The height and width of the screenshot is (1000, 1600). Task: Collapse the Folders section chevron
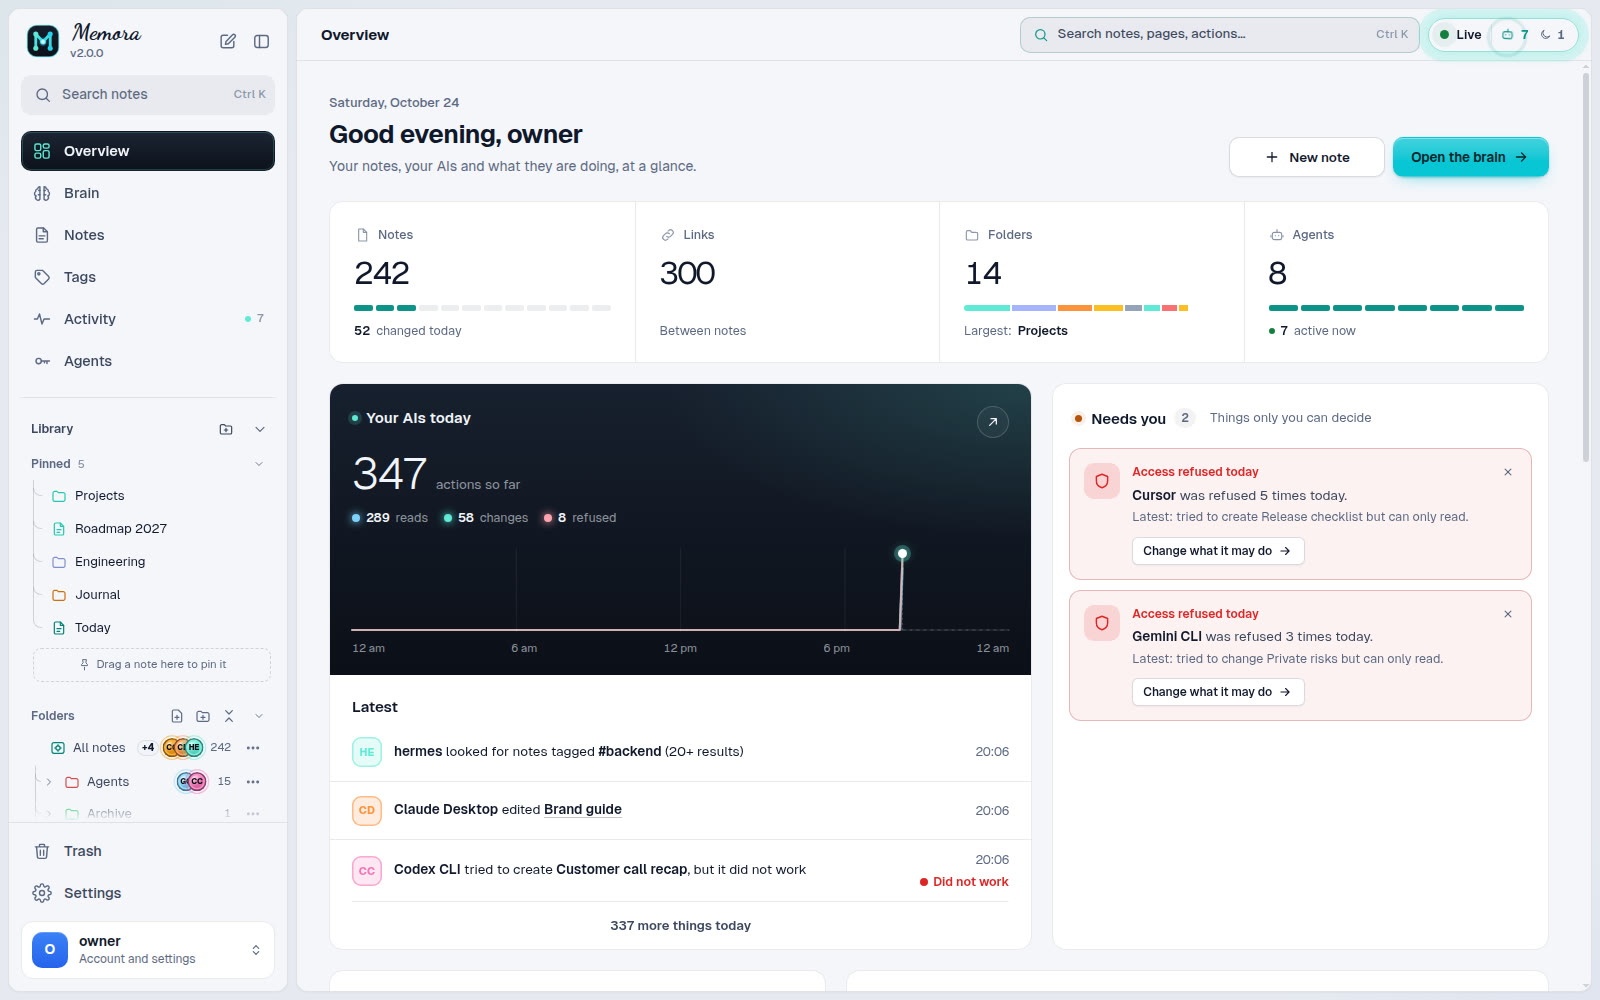[259, 716]
